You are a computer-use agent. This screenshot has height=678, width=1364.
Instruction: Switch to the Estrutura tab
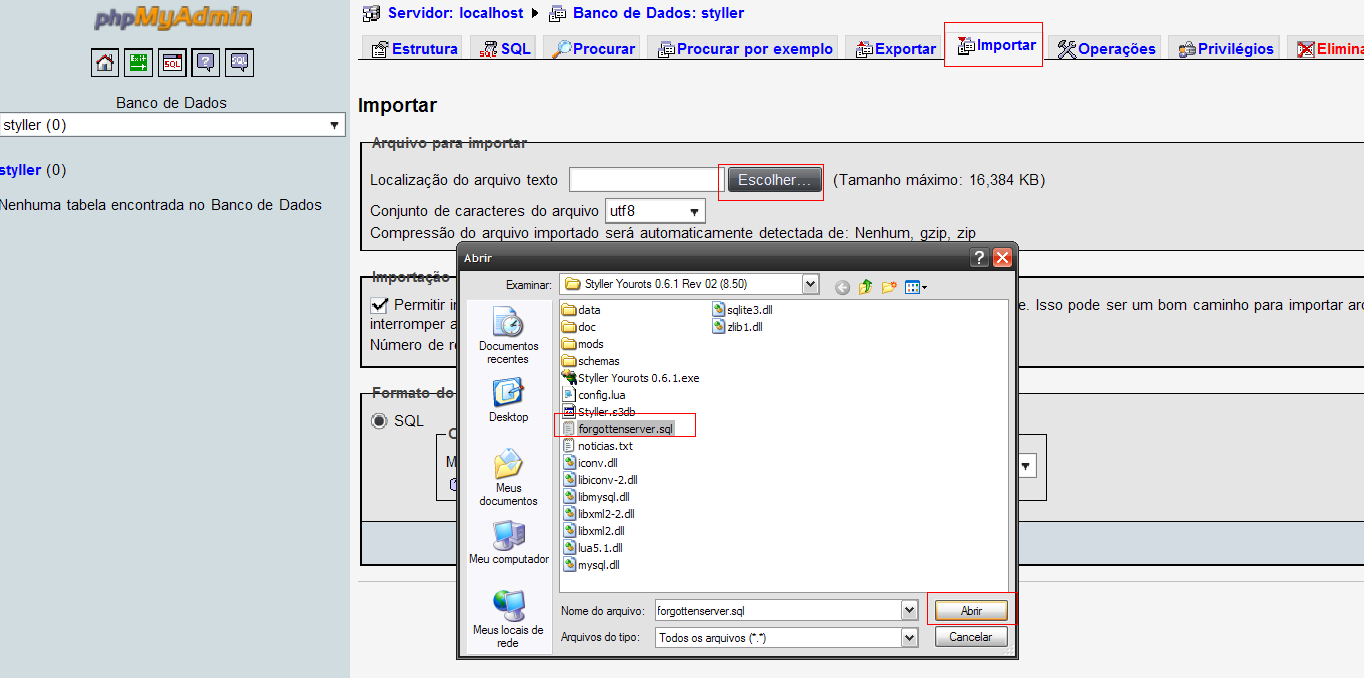414,48
